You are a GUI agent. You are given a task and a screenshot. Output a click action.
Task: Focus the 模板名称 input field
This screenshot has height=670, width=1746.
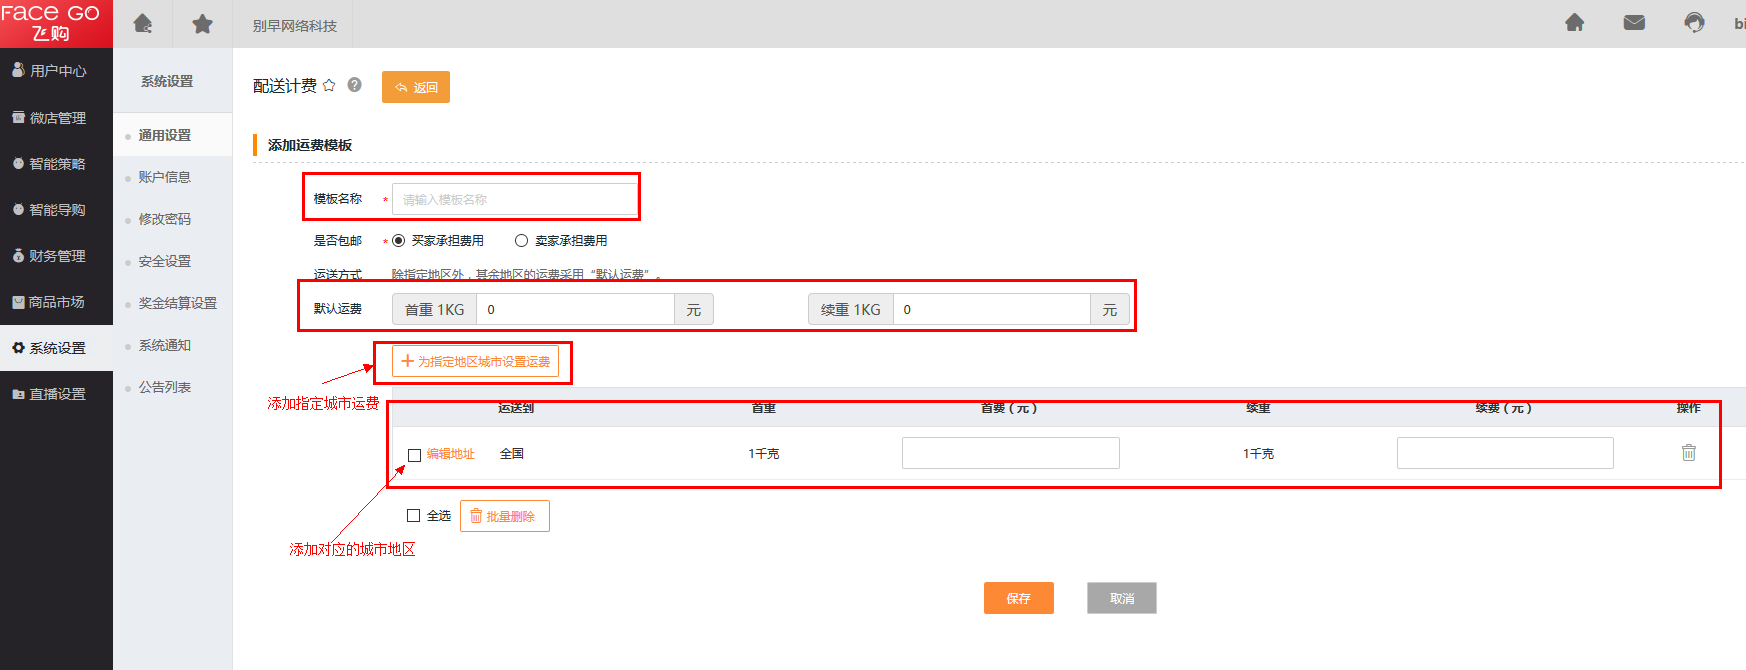[x=514, y=199]
